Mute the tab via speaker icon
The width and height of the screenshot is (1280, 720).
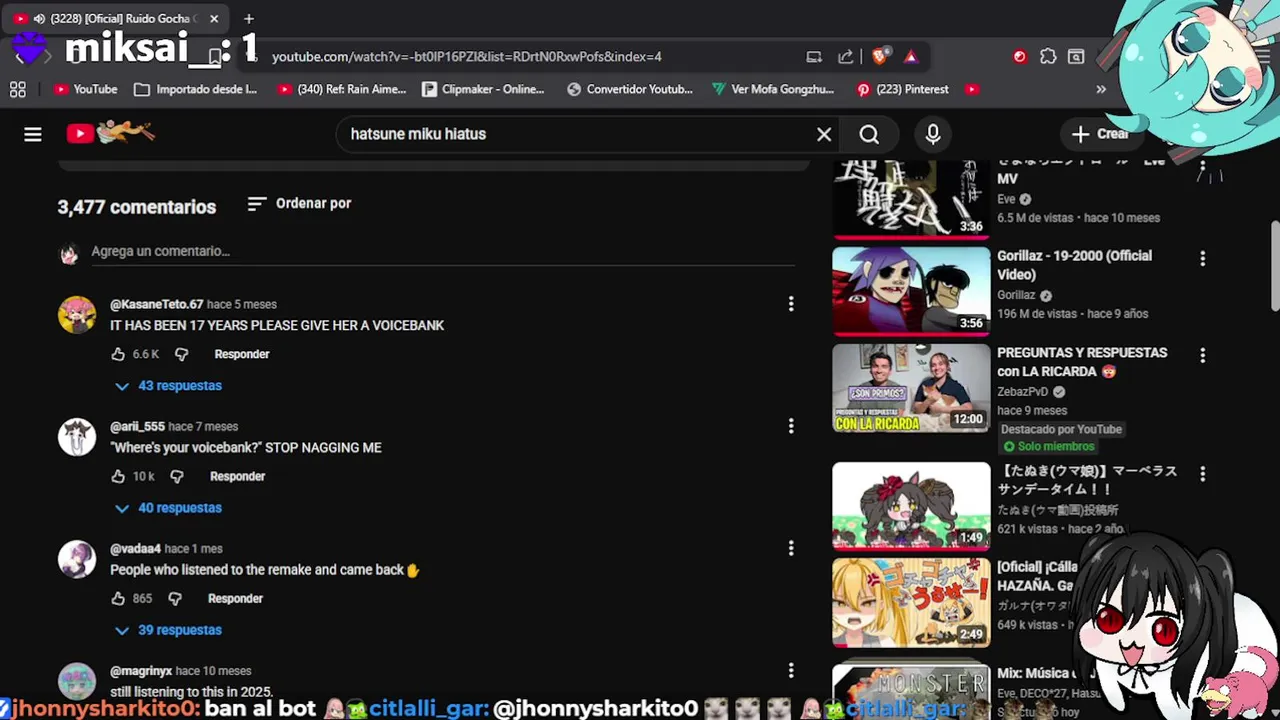coord(39,18)
